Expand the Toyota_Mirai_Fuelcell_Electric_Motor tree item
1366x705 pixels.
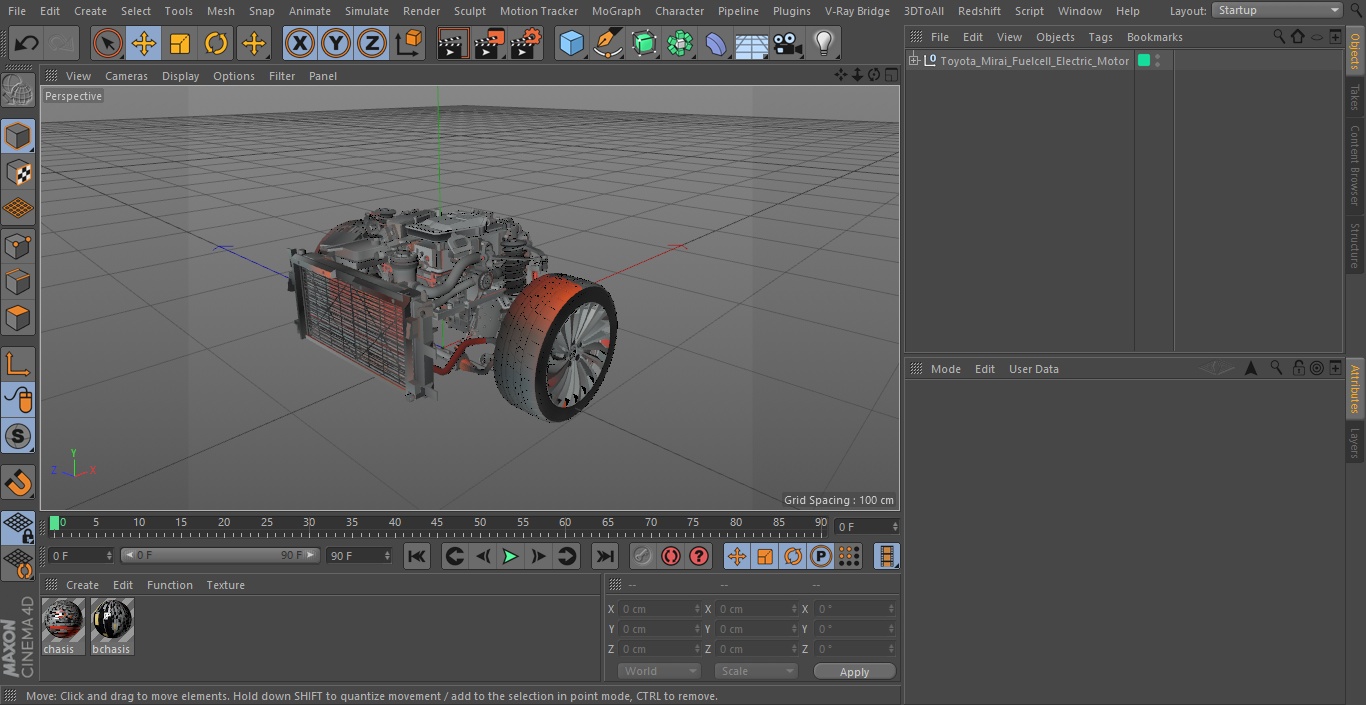tap(914, 61)
